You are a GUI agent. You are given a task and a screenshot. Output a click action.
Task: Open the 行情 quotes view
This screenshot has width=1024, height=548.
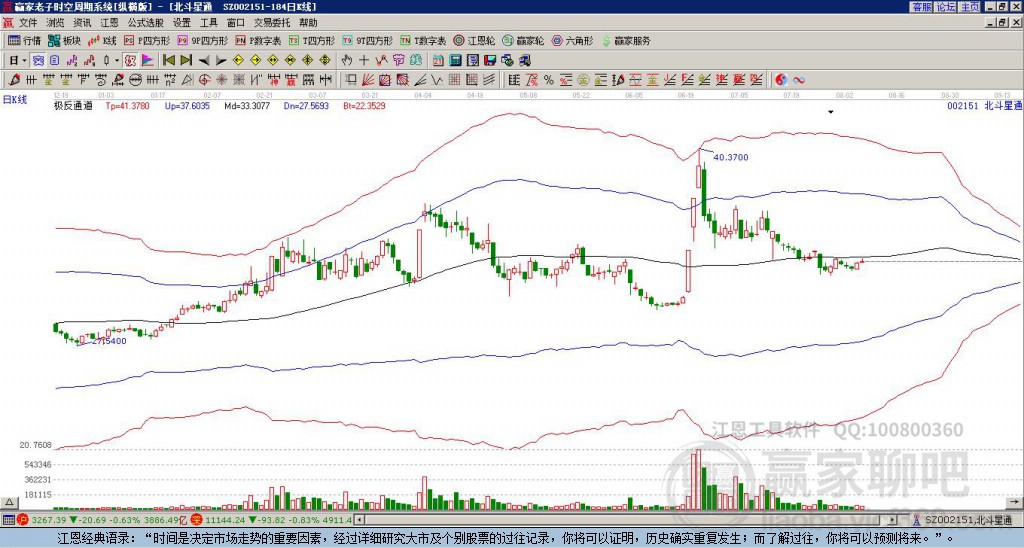[x=24, y=40]
